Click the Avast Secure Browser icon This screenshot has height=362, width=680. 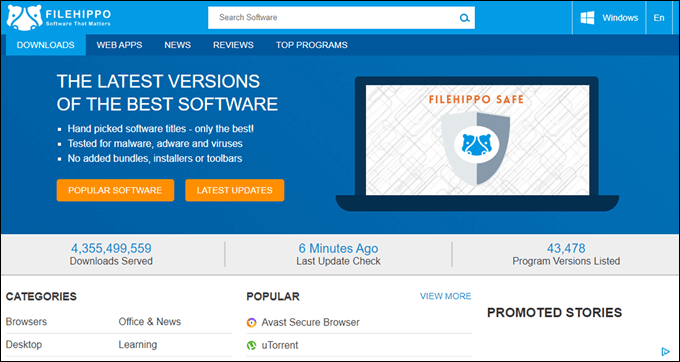[x=252, y=322]
